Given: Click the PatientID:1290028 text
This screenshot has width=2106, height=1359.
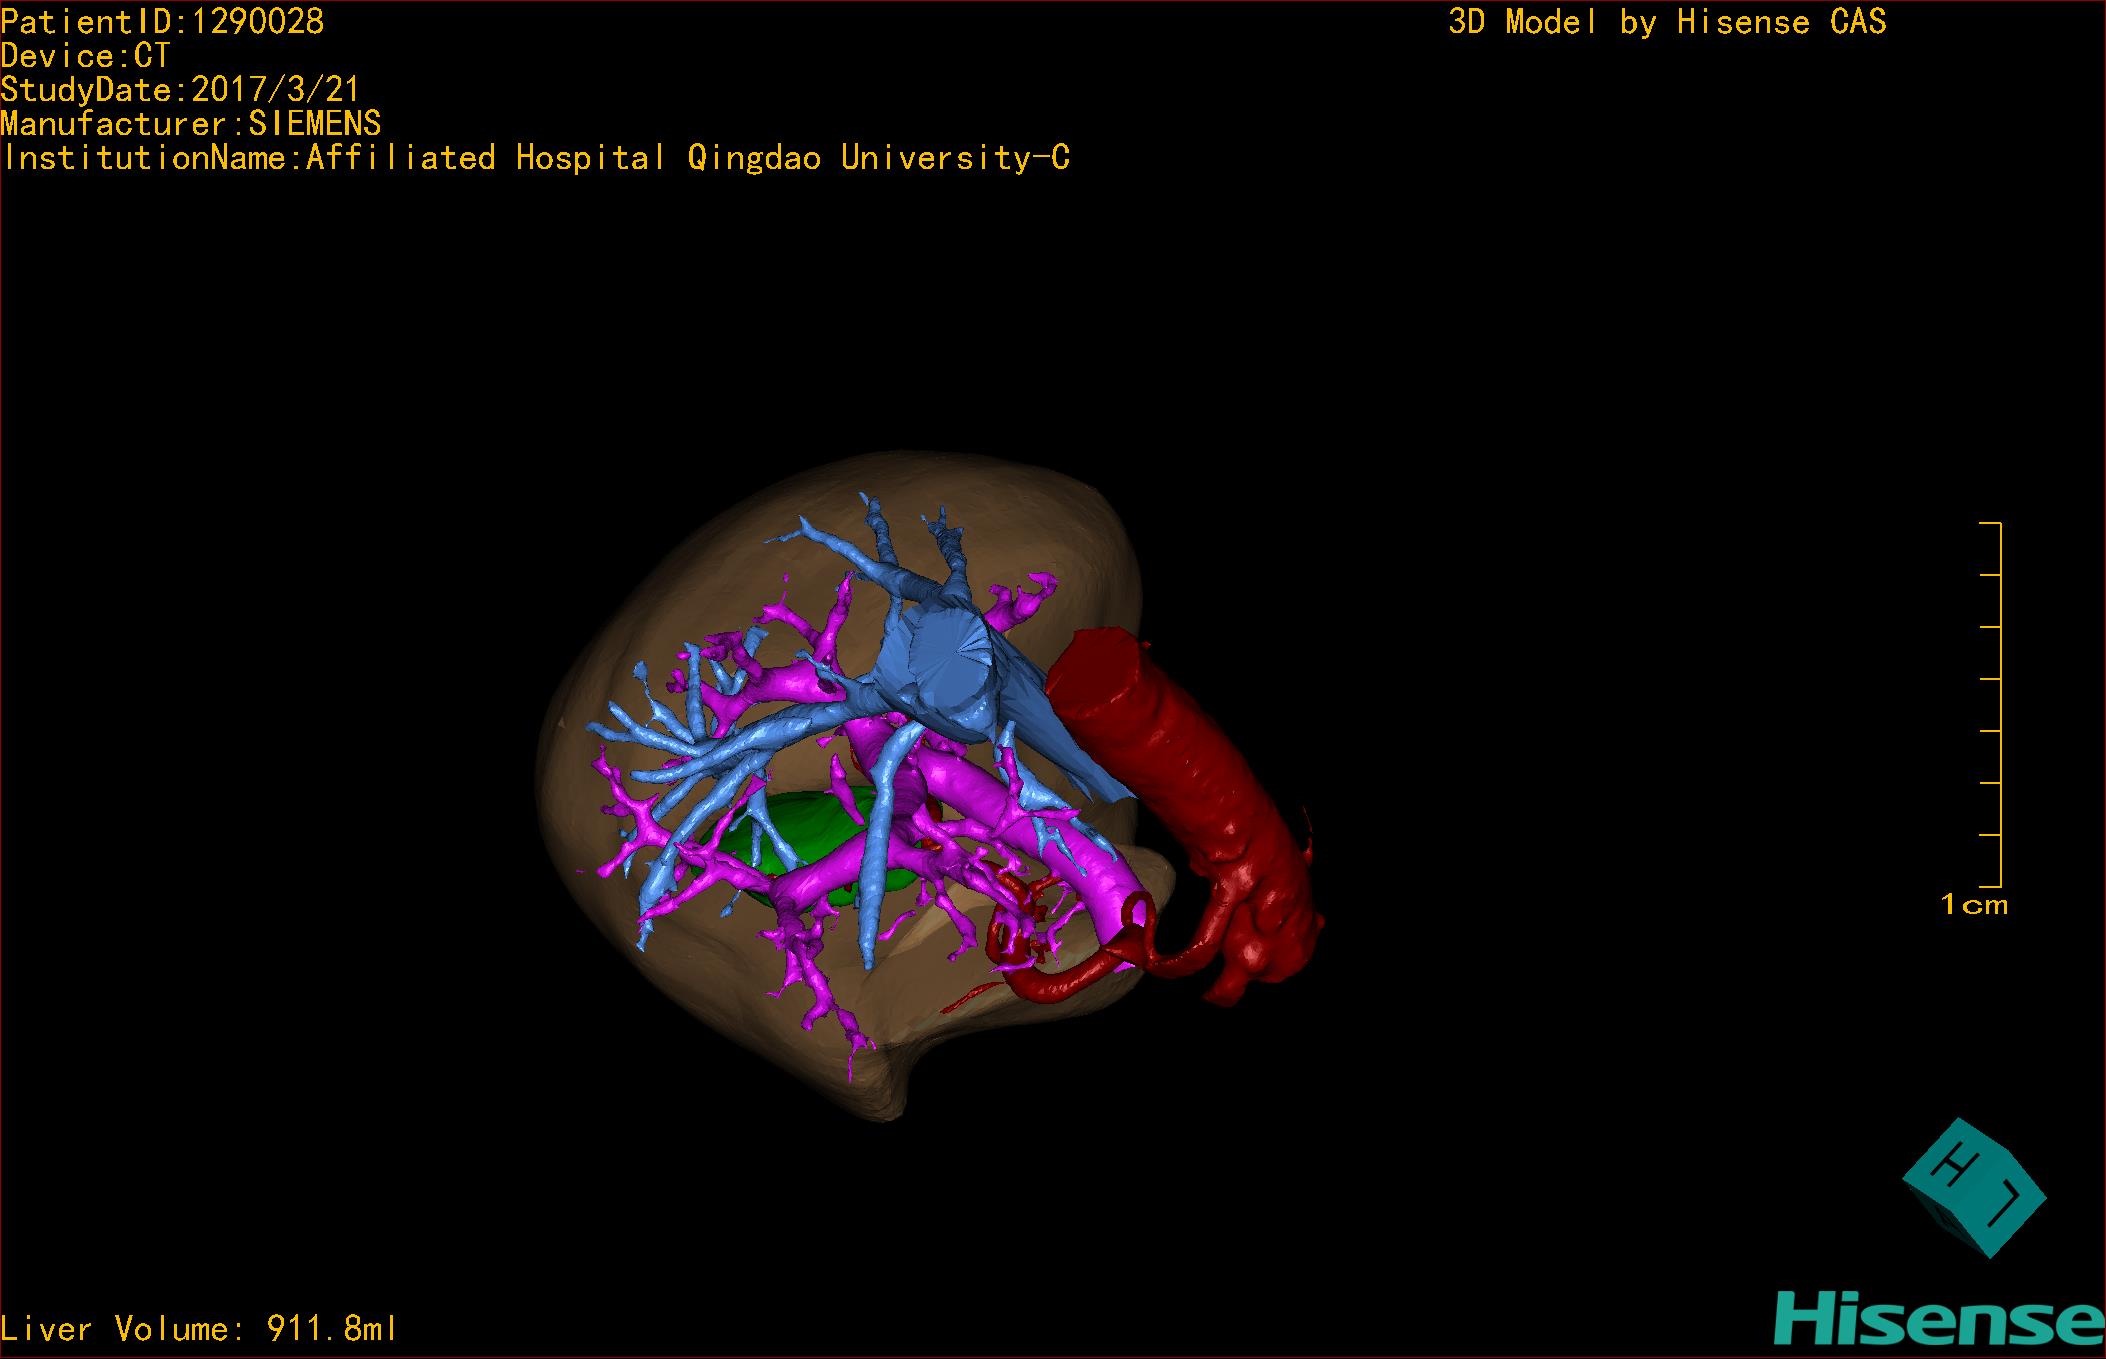Looking at the screenshot, I should coord(163,22).
